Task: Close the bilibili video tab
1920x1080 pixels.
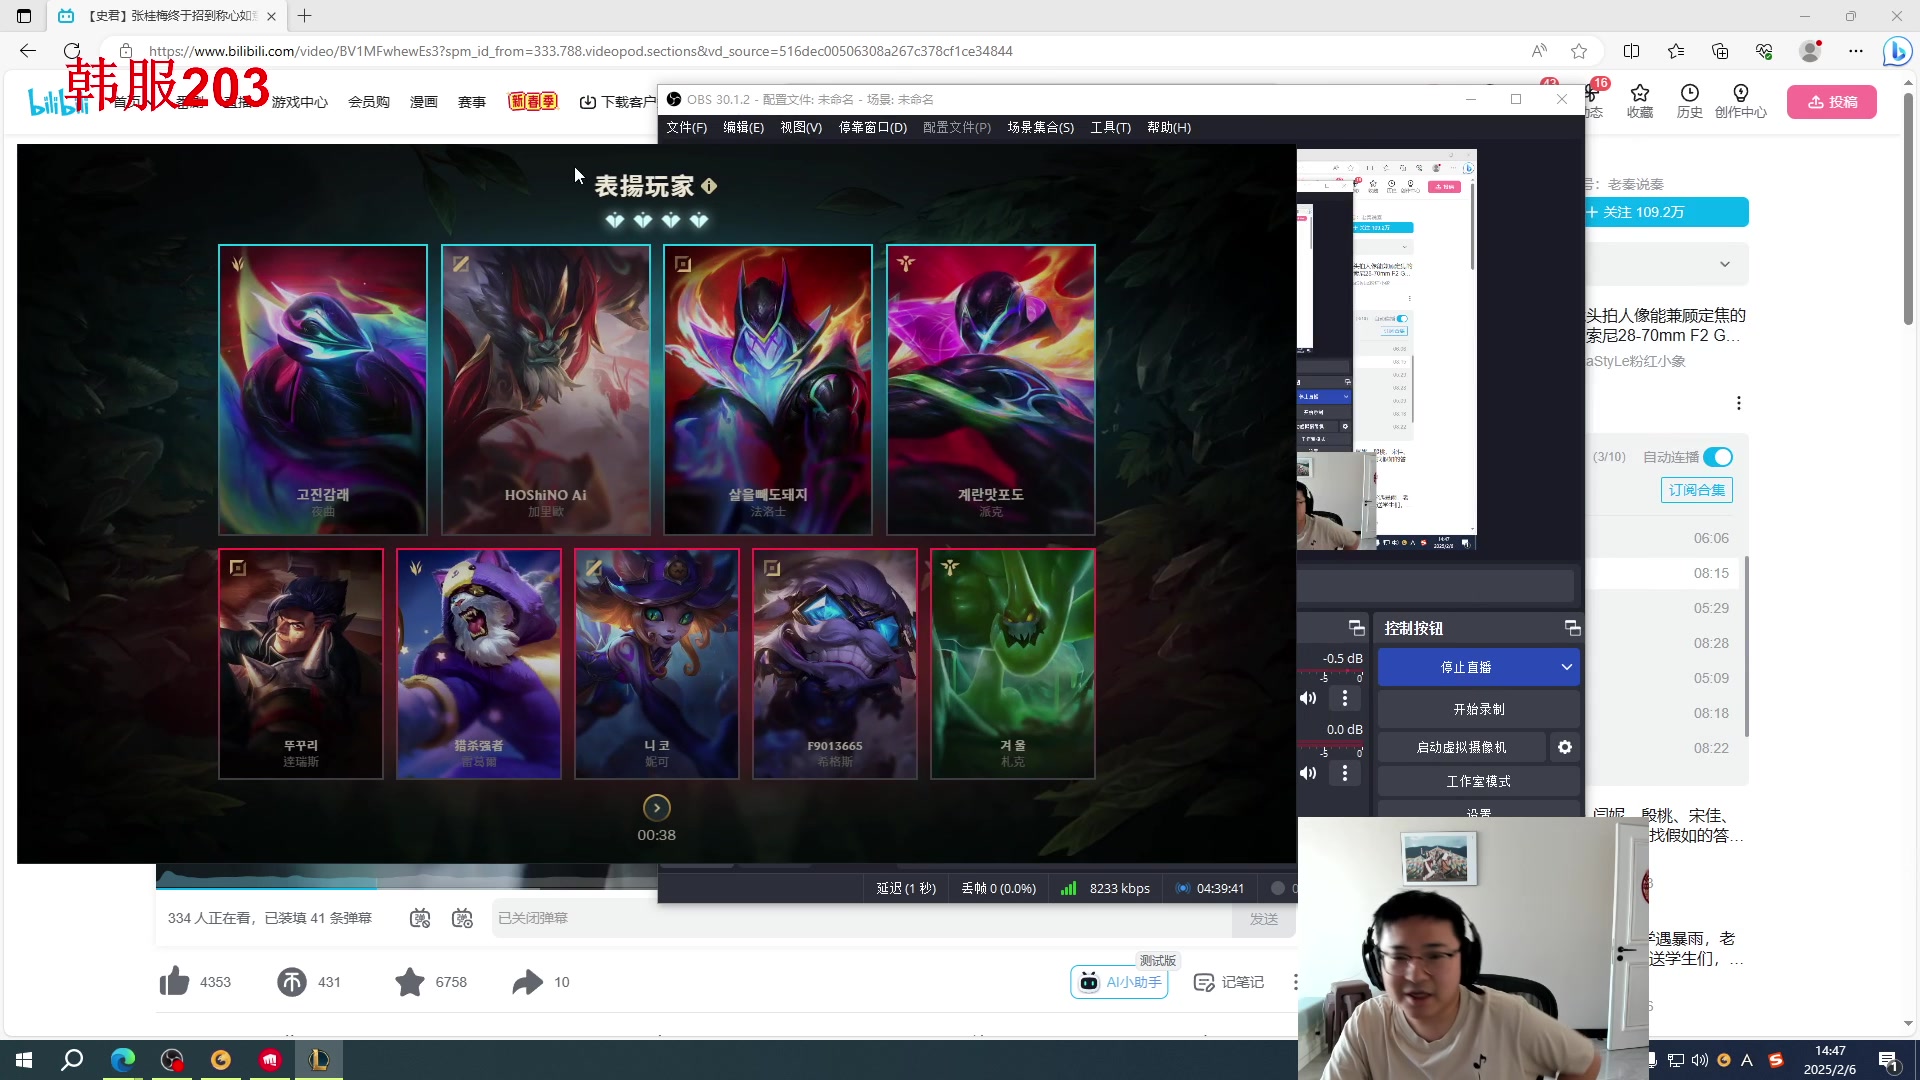Action: pos(271,16)
